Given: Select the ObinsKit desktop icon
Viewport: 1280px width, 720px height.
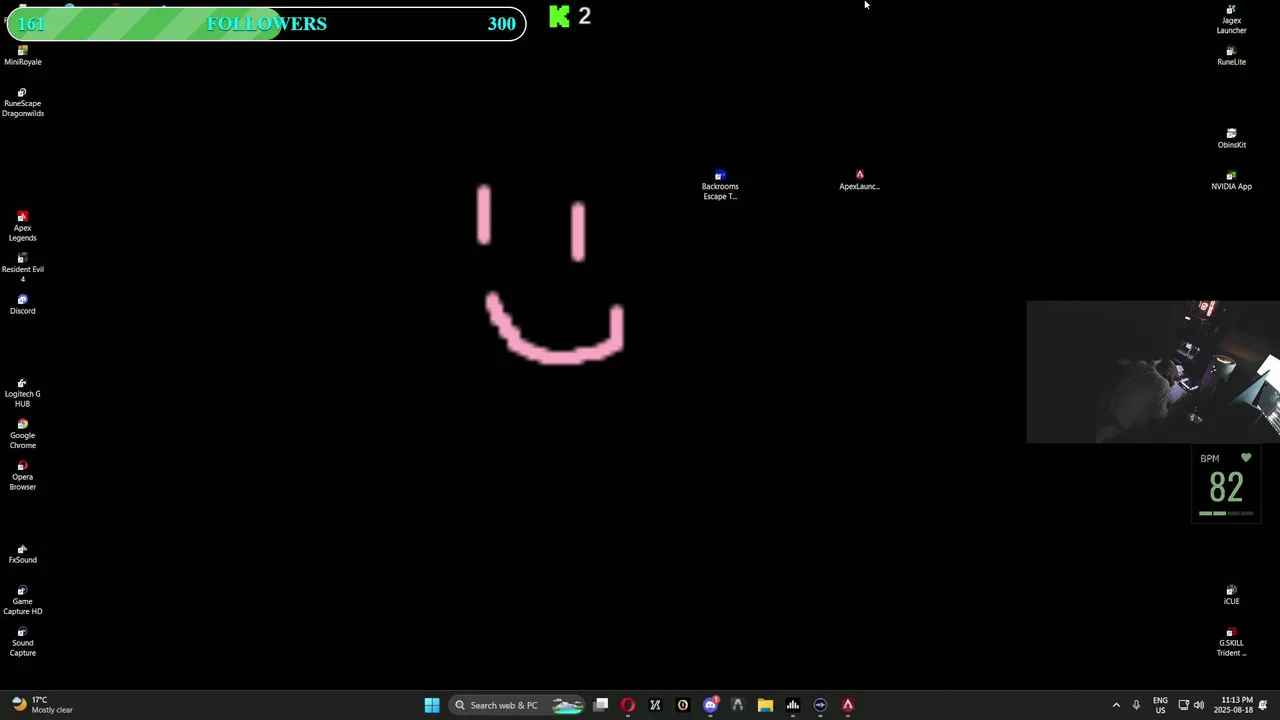Looking at the screenshot, I should click(x=1231, y=139).
